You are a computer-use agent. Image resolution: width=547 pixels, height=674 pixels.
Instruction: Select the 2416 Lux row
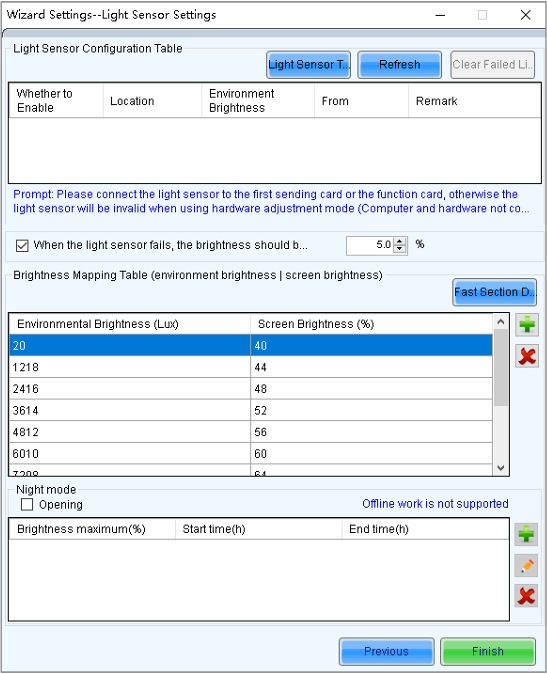(x=251, y=389)
